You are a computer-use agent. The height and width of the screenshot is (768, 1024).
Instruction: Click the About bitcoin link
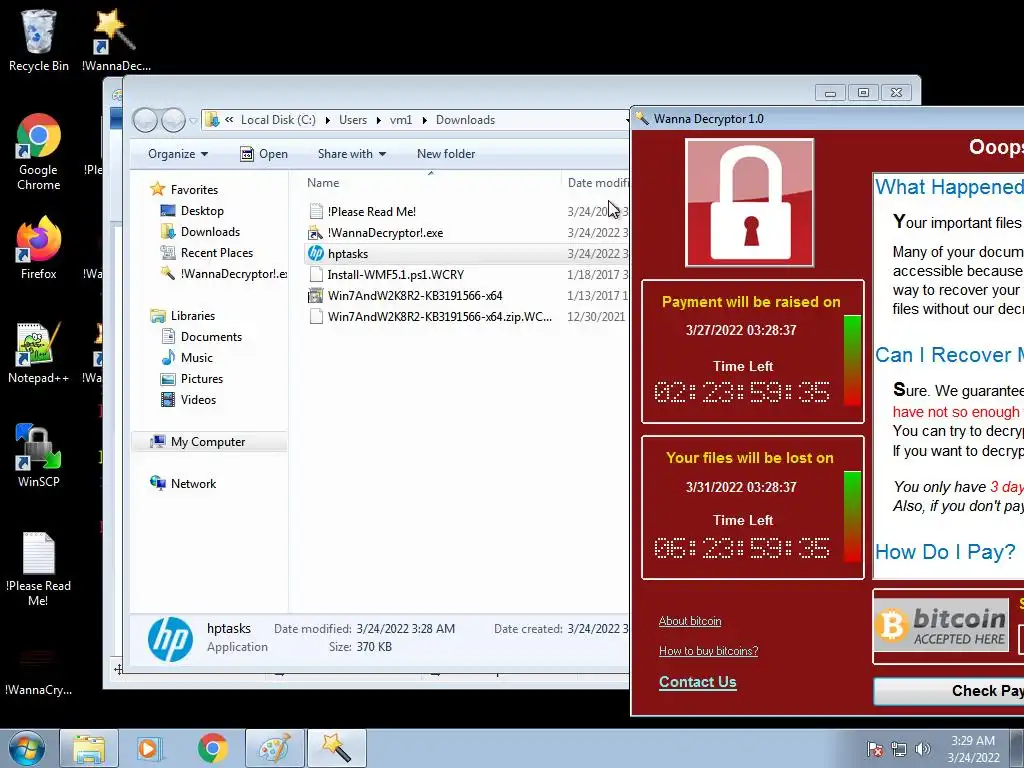click(x=690, y=621)
